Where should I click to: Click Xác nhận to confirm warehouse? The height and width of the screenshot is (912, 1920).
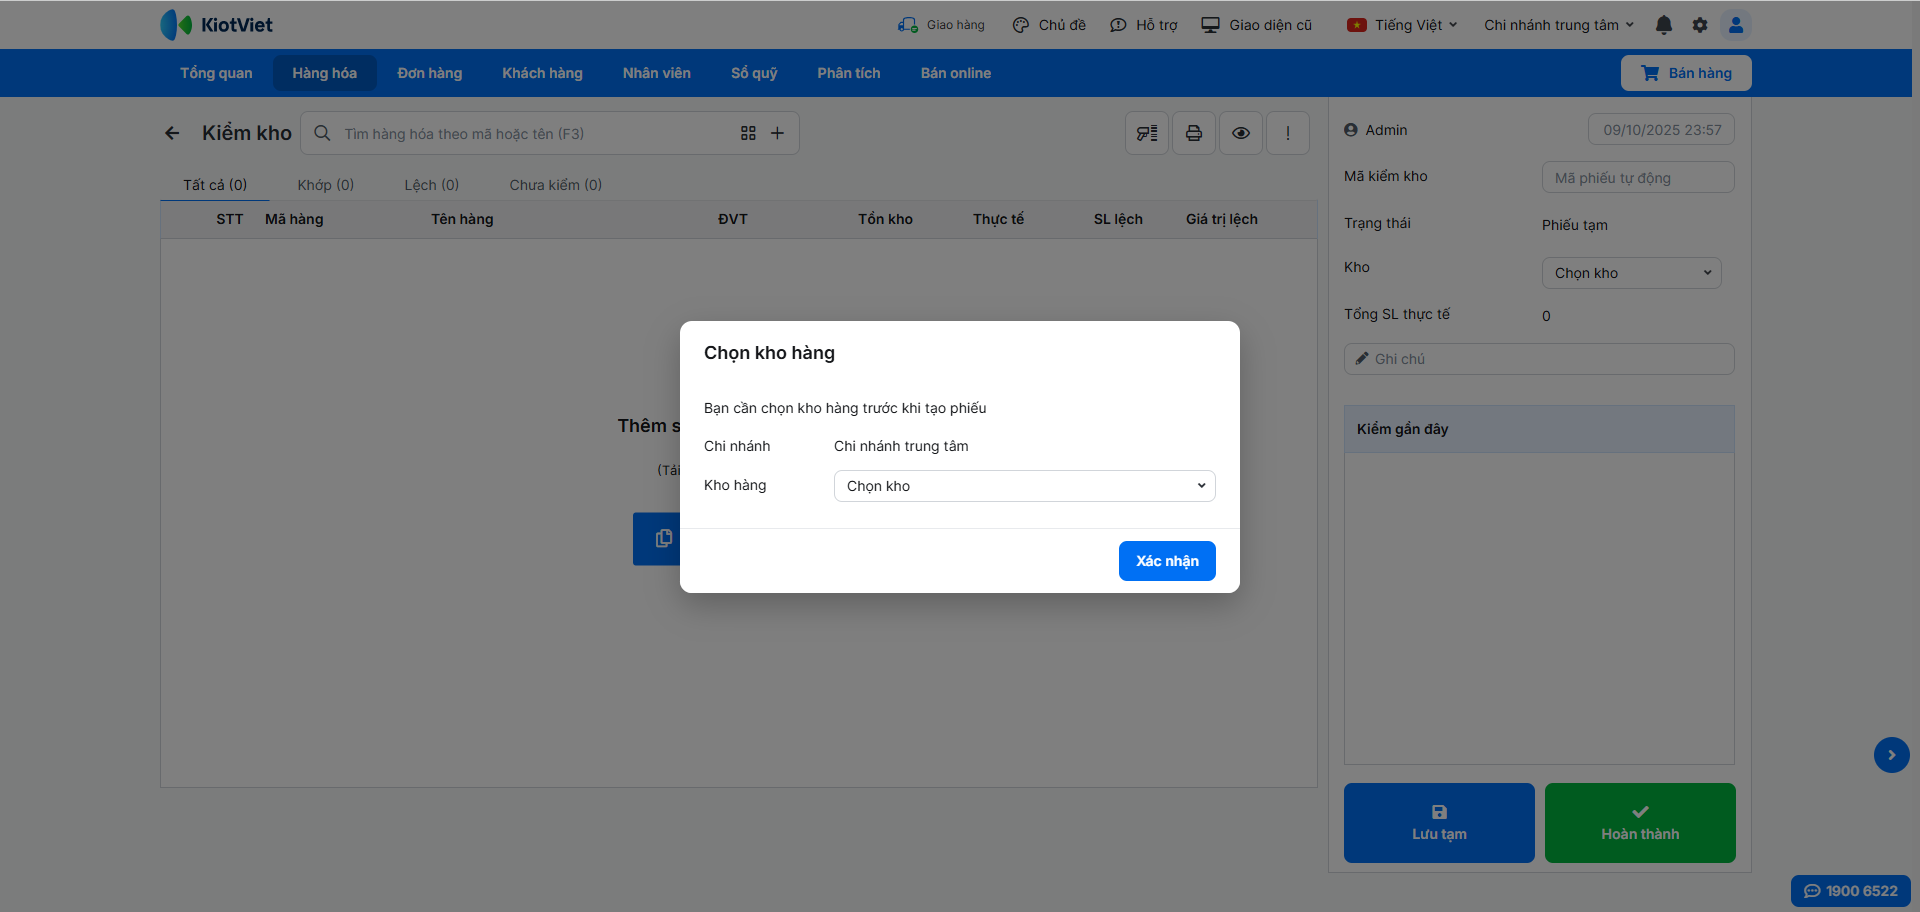pyautogui.click(x=1167, y=561)
